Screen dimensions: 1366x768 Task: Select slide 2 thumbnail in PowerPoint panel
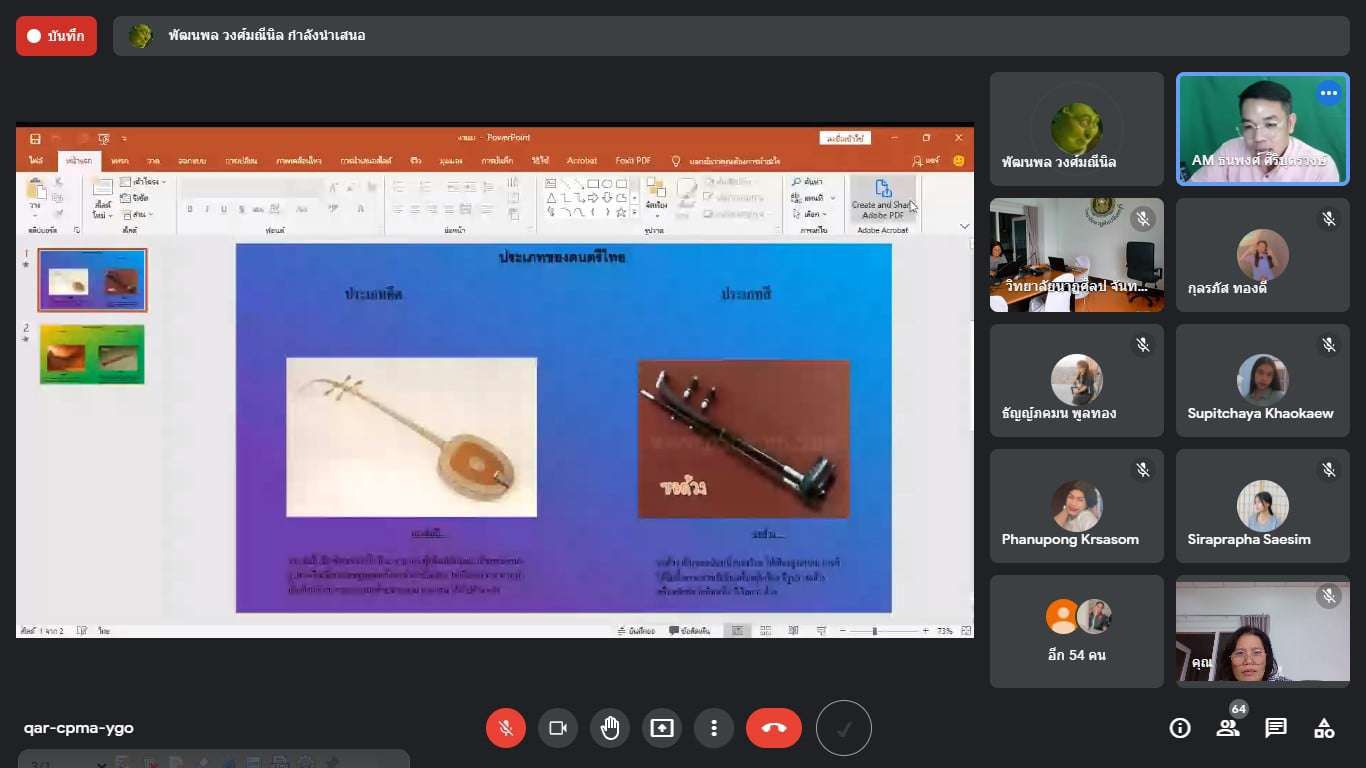click(92, 354)
